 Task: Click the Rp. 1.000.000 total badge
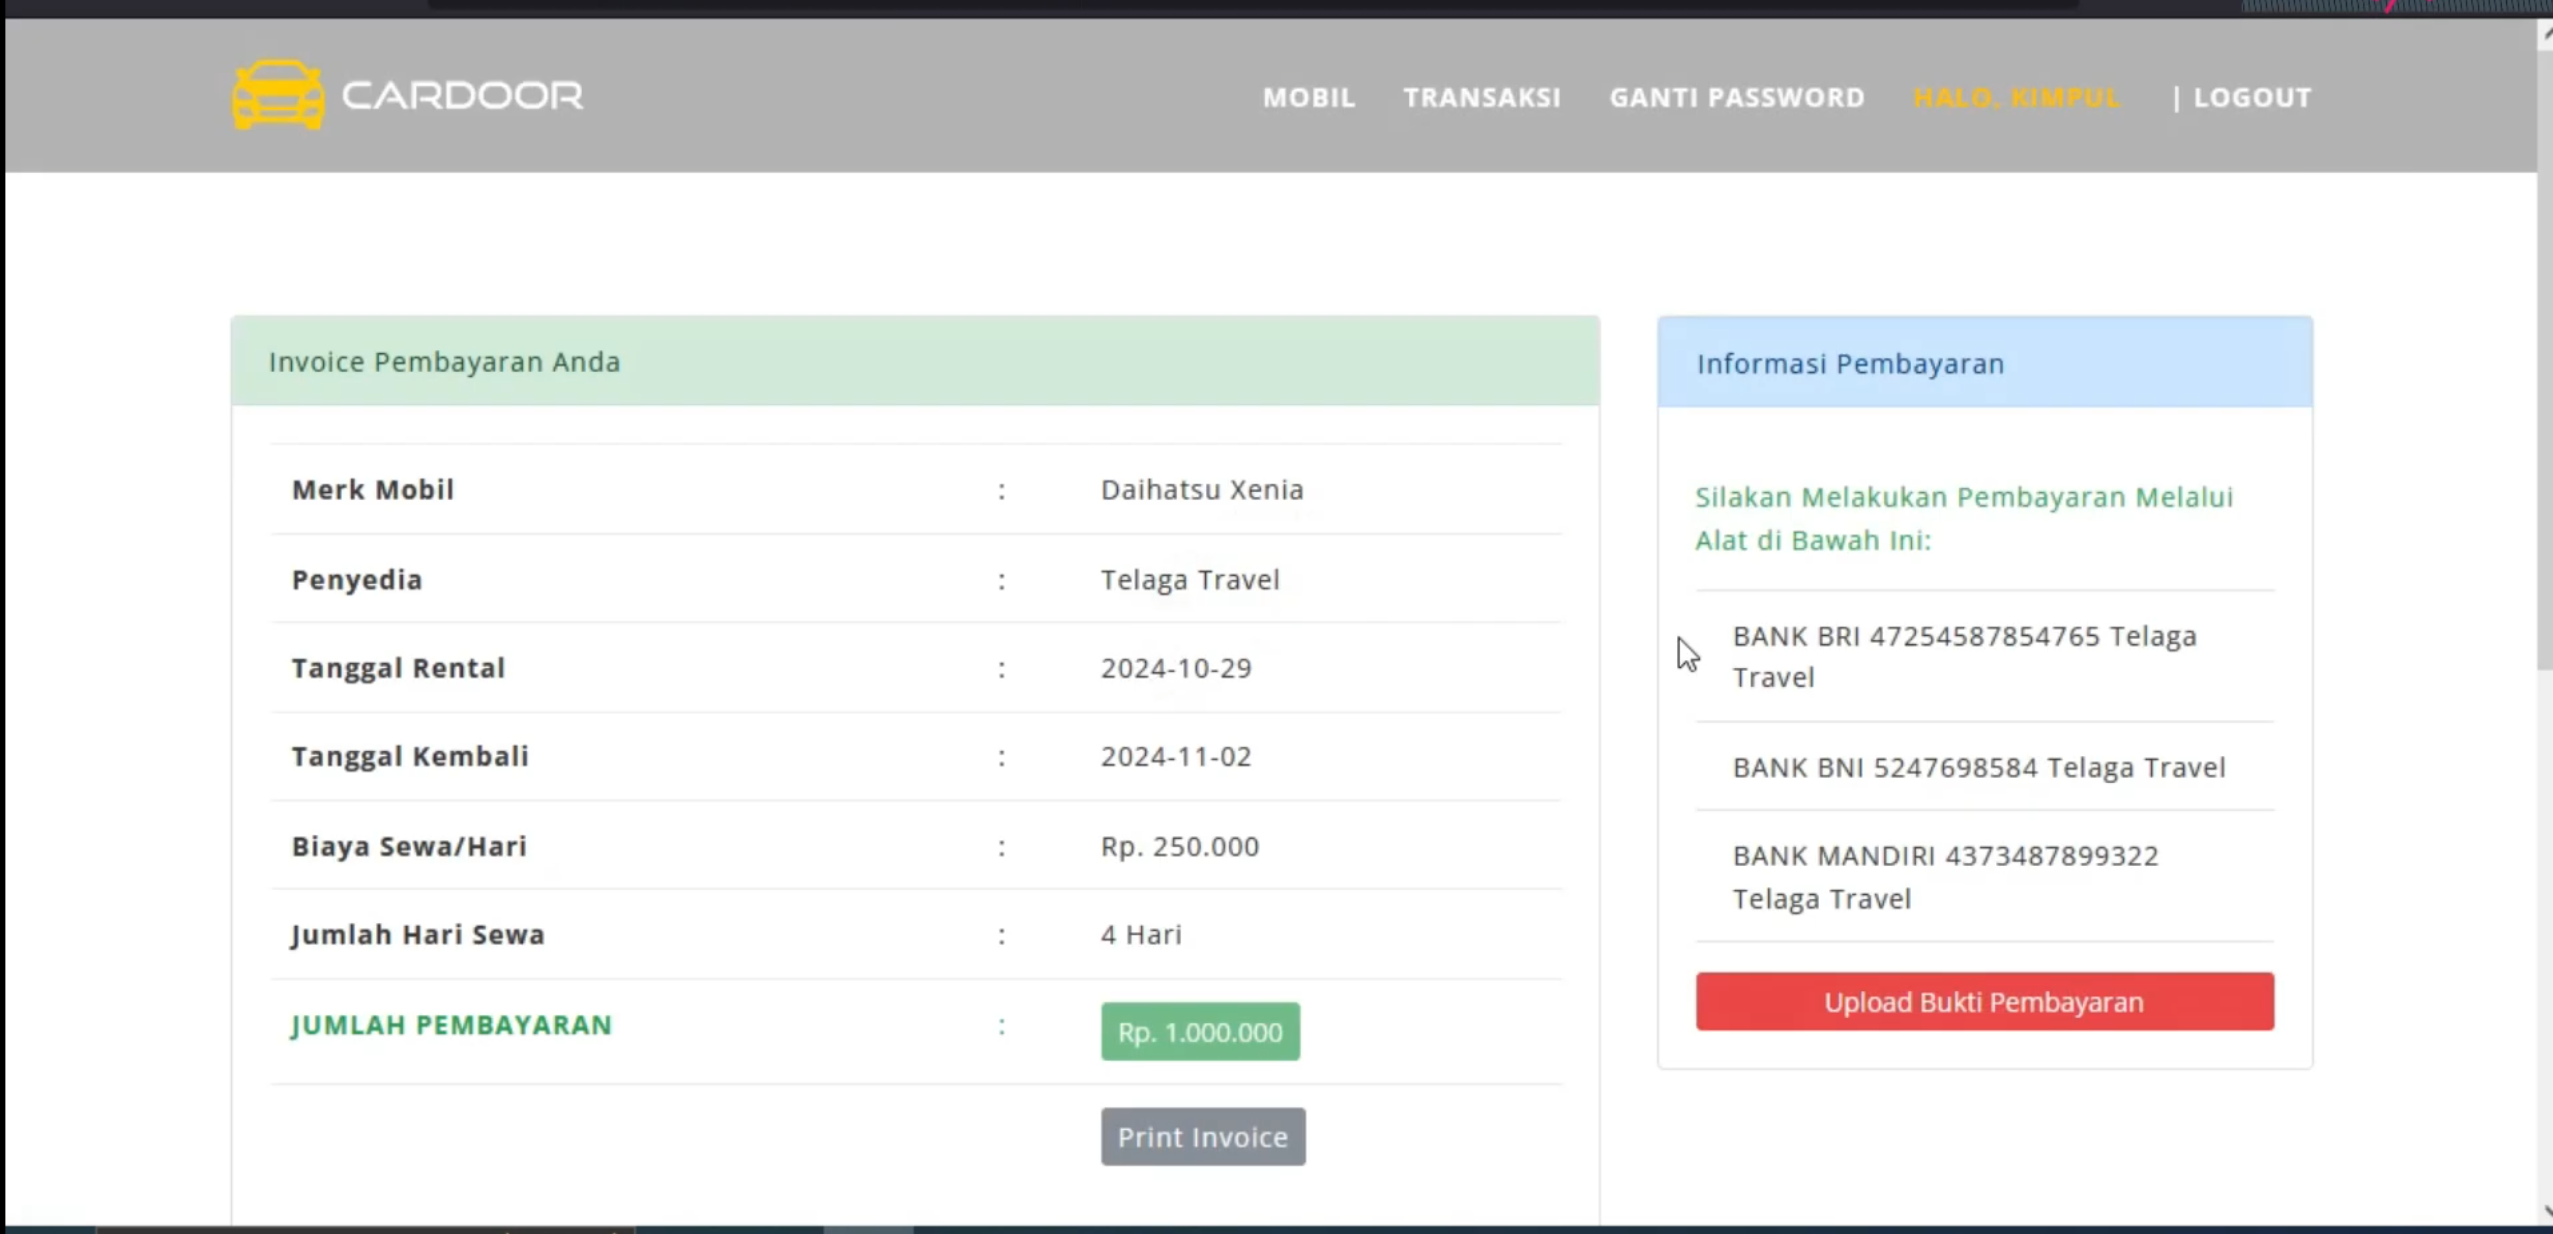tap(1200, 1031)
